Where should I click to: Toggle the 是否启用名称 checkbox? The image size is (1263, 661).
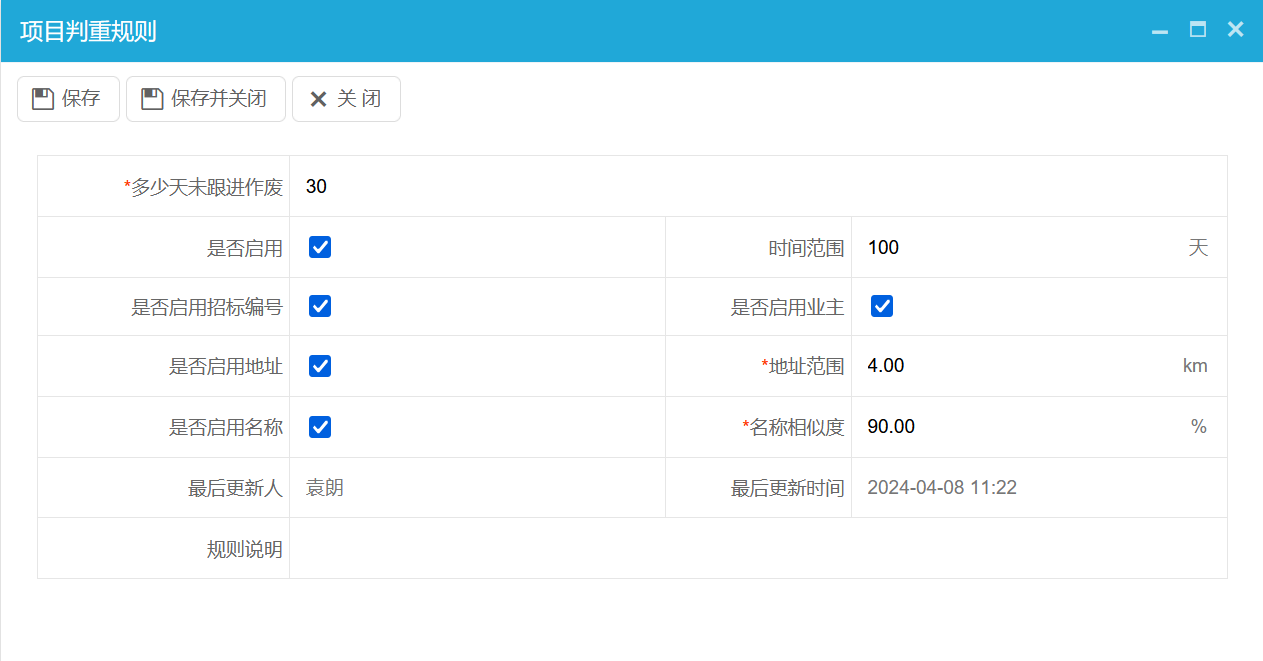coord(319,426)
